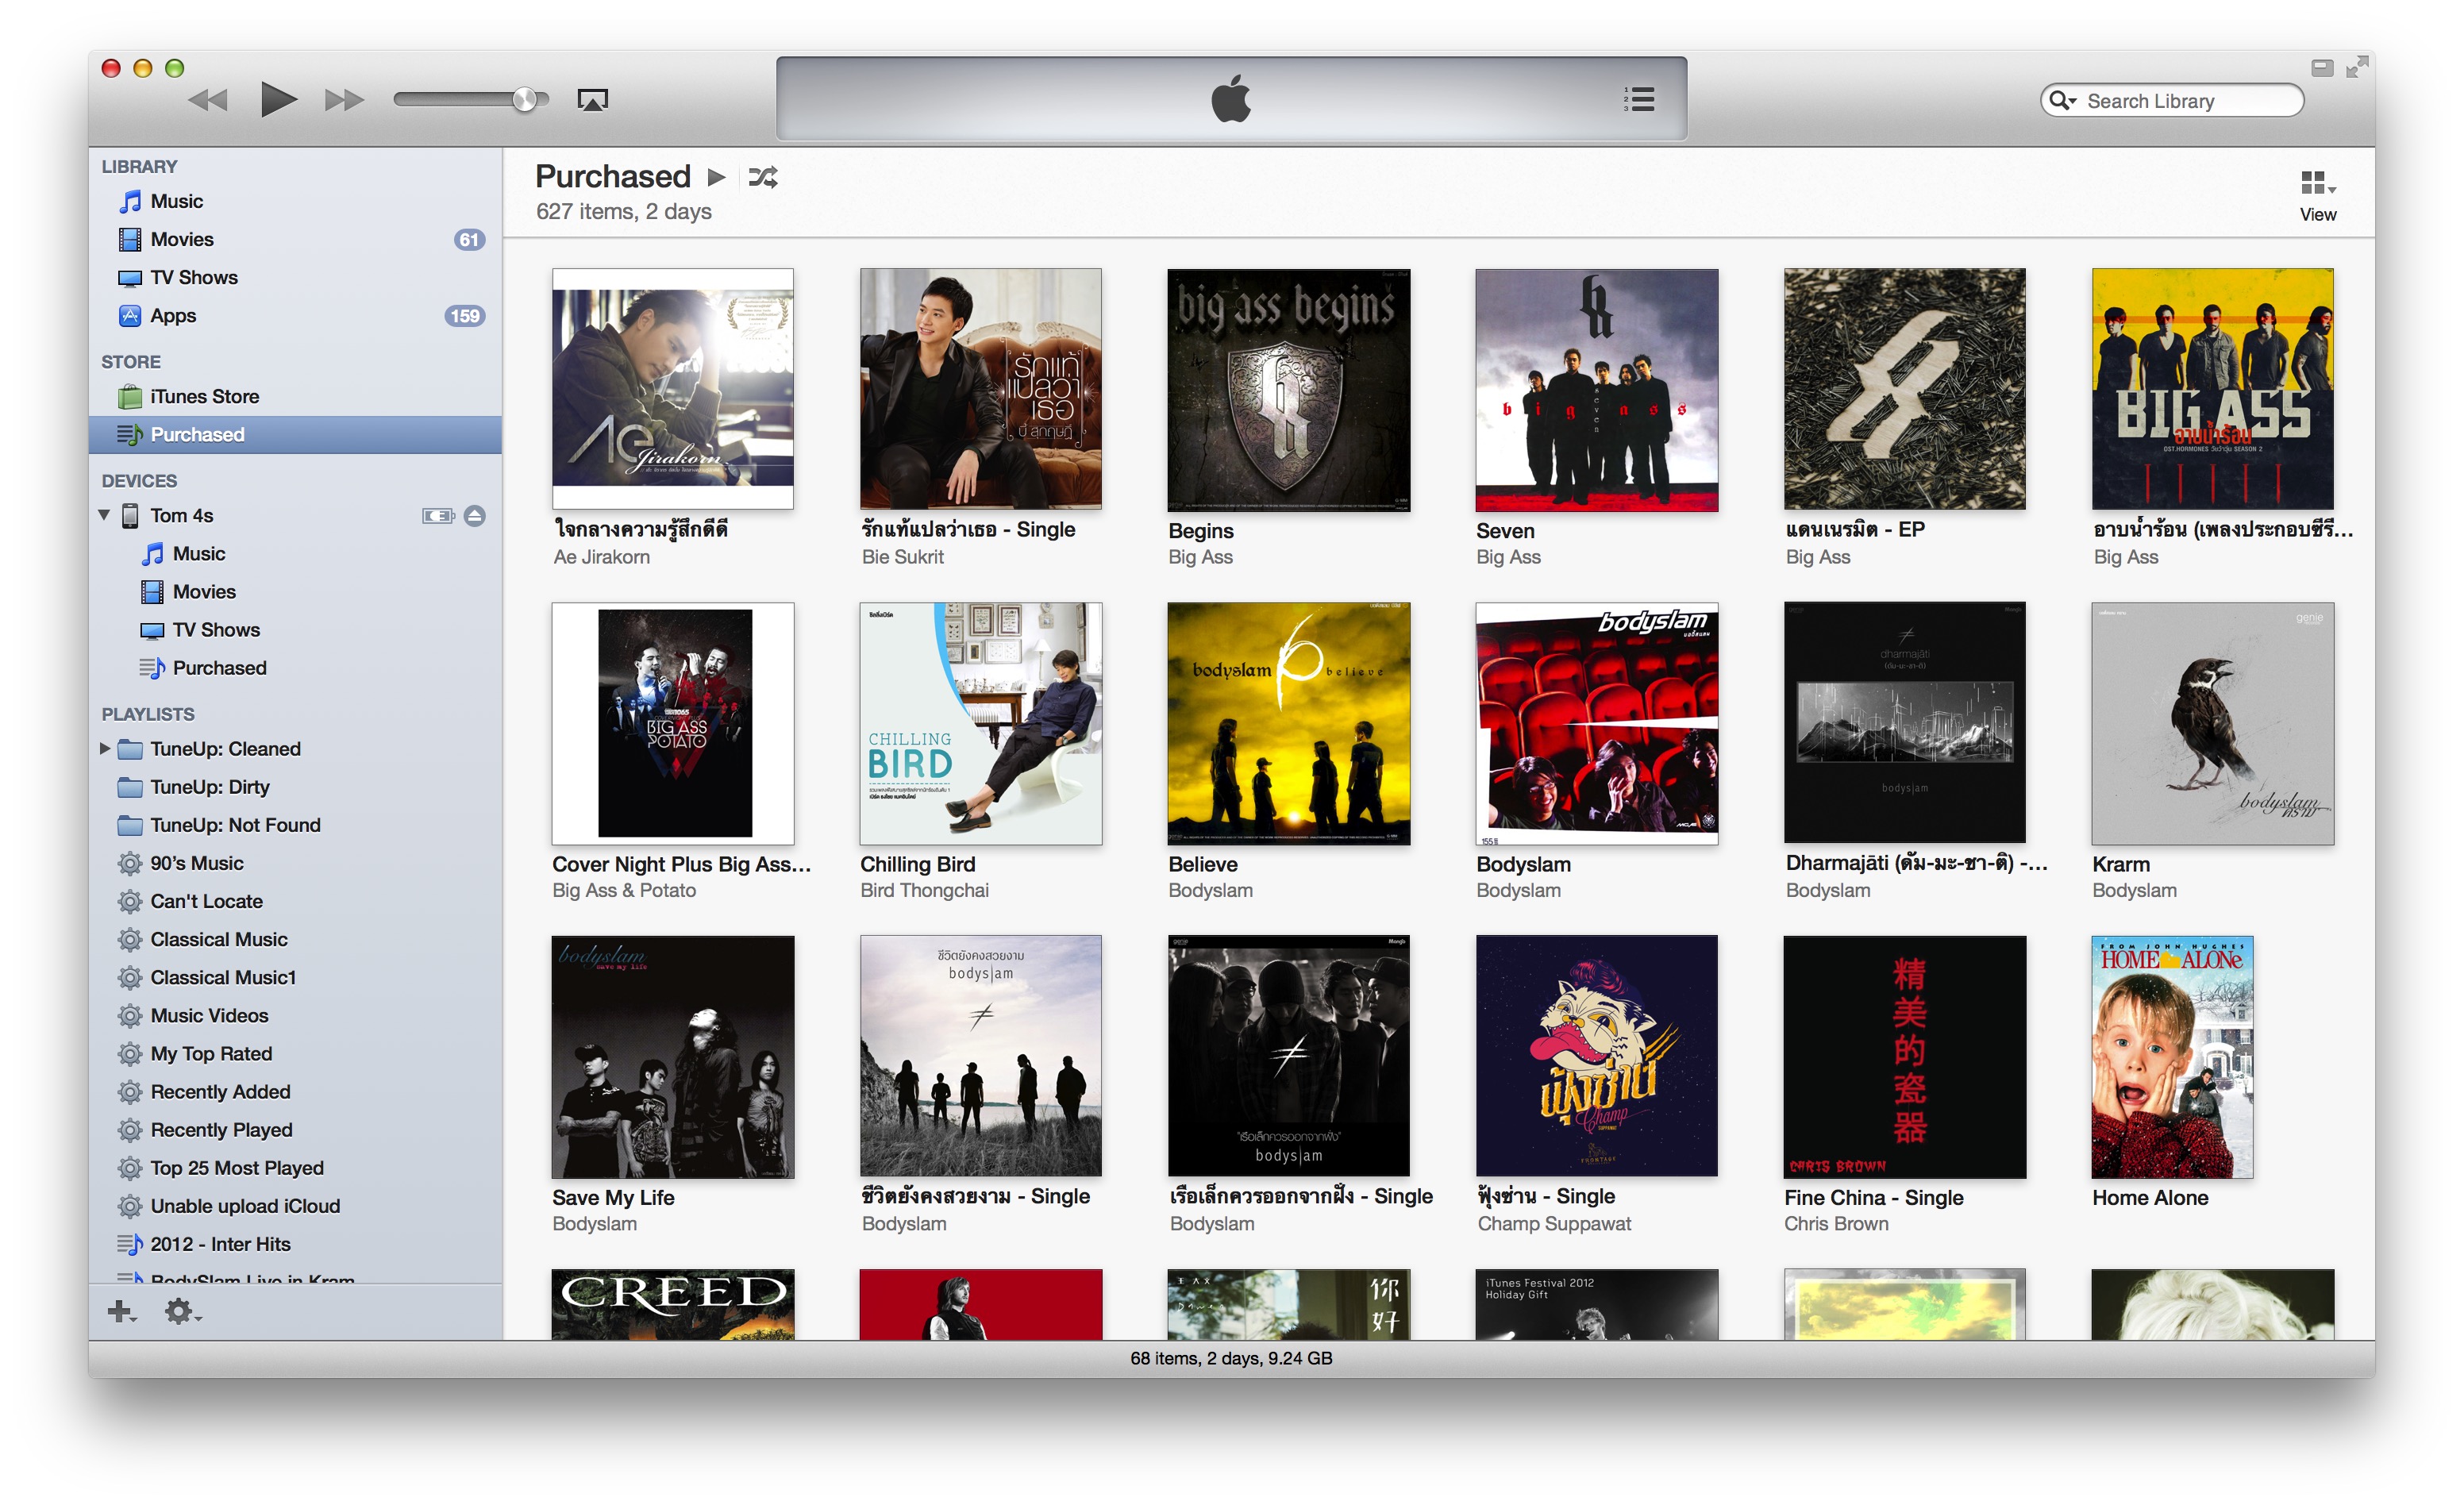Create a new playlist with the plus button
Screen dimensions: 2464x1505
(x=120, y=1310)
